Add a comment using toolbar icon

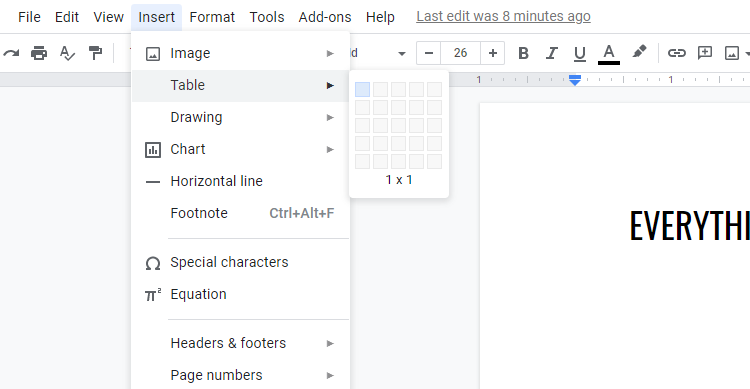(705, 53)
